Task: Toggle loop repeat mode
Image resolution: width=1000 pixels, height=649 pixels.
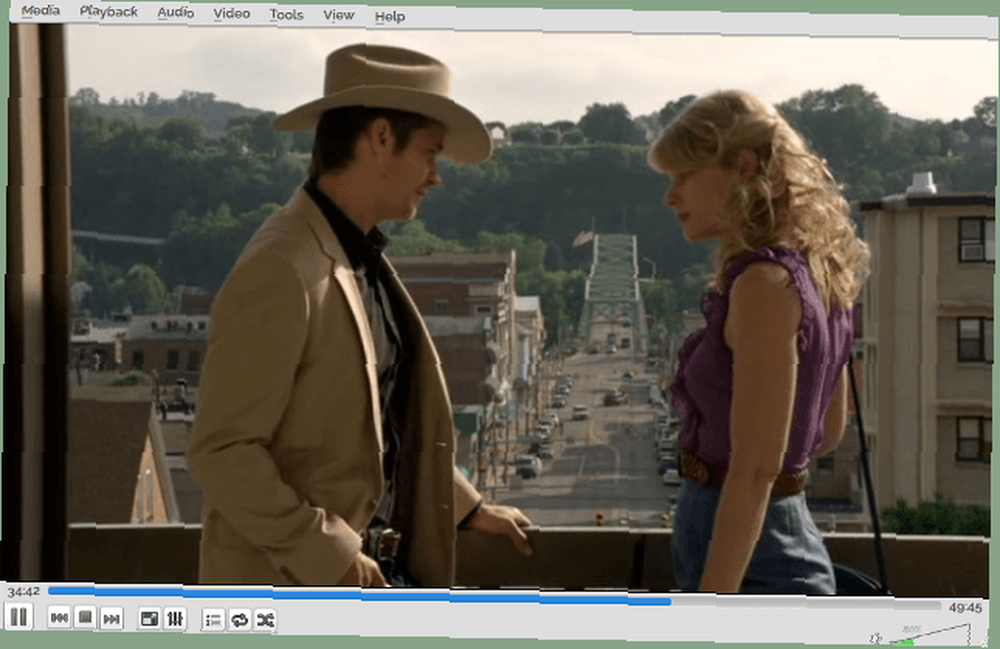Action: (x=239, y=620)
